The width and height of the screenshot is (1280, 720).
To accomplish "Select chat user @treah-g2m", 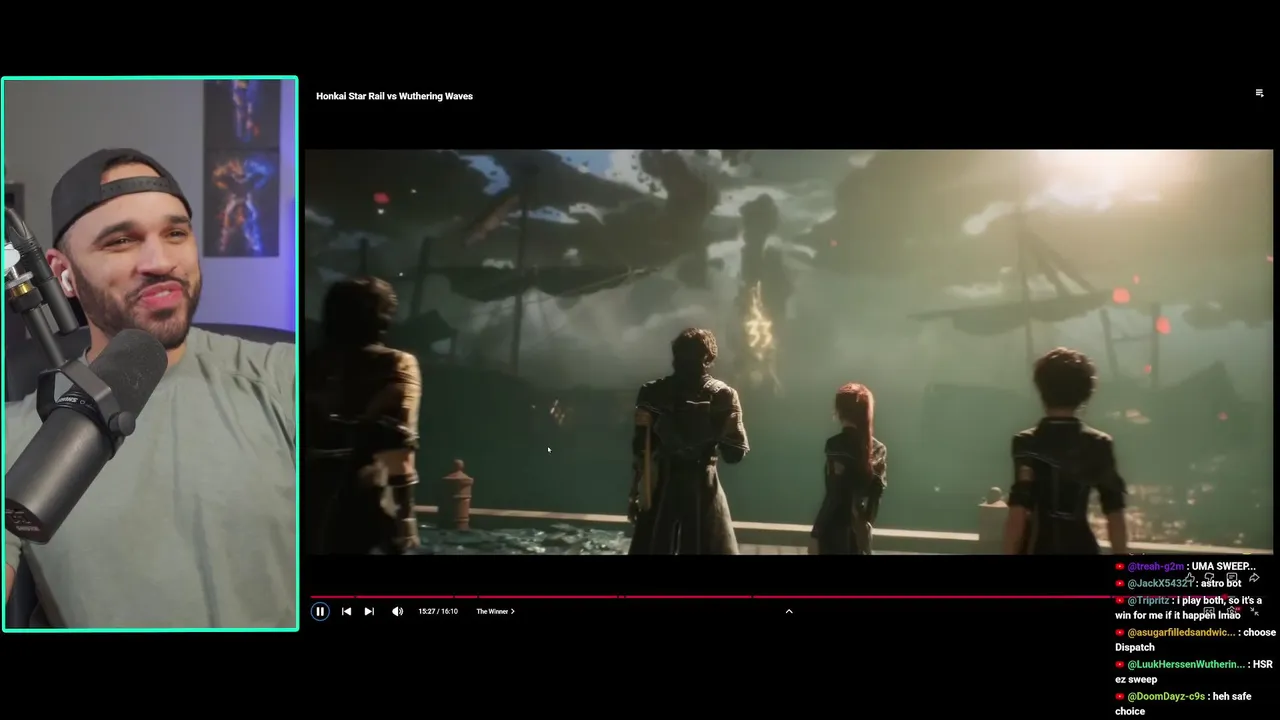I will click(x=1156, y=566).
